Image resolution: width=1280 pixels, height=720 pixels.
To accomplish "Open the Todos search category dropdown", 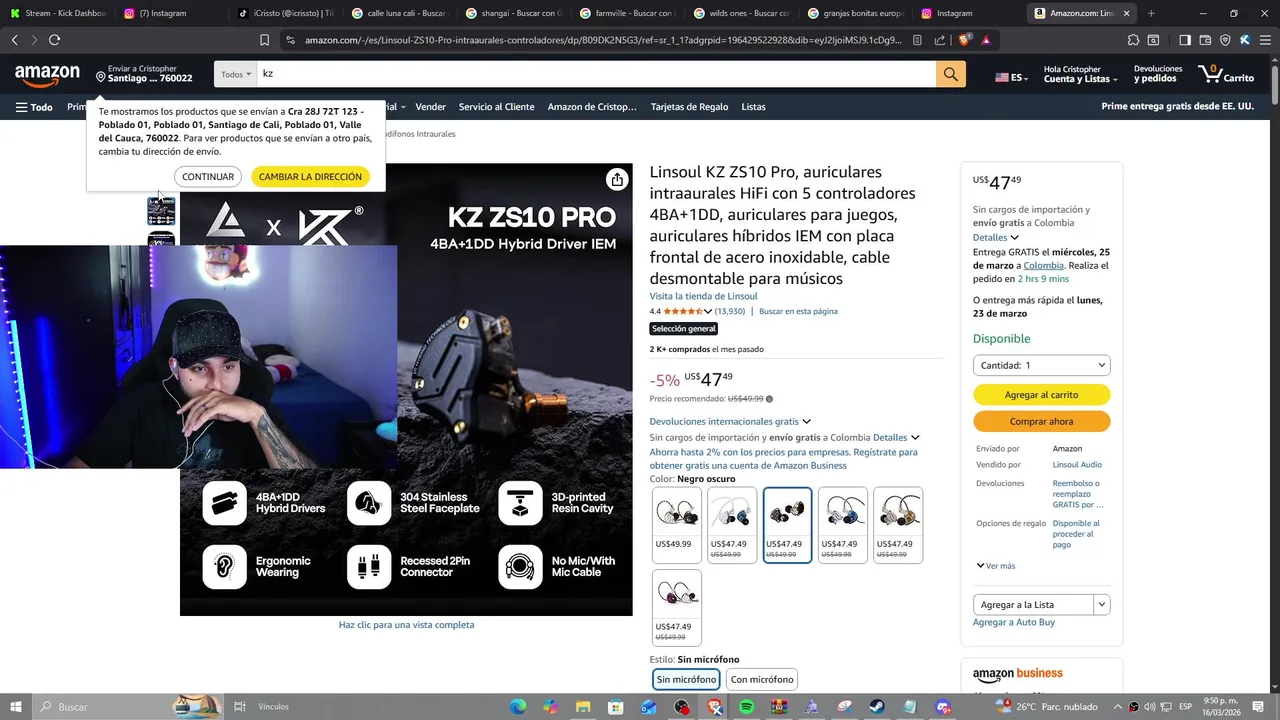I will 235,74.
